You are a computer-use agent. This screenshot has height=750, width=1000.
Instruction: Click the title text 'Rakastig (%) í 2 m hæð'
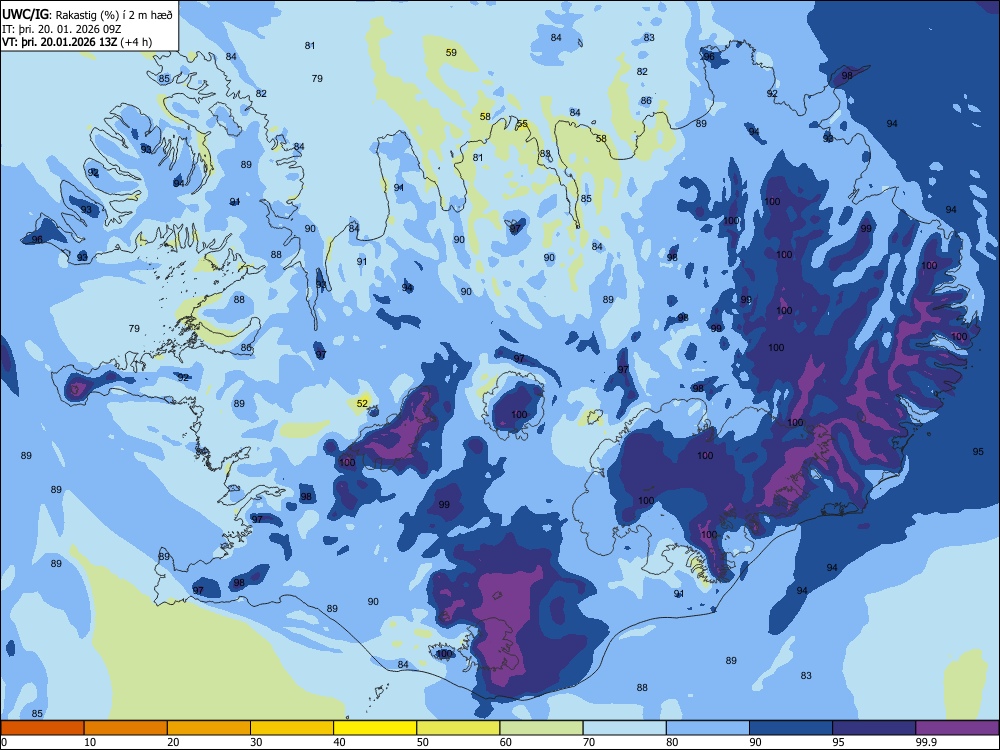pyautogui.click(x=114, y=14)
